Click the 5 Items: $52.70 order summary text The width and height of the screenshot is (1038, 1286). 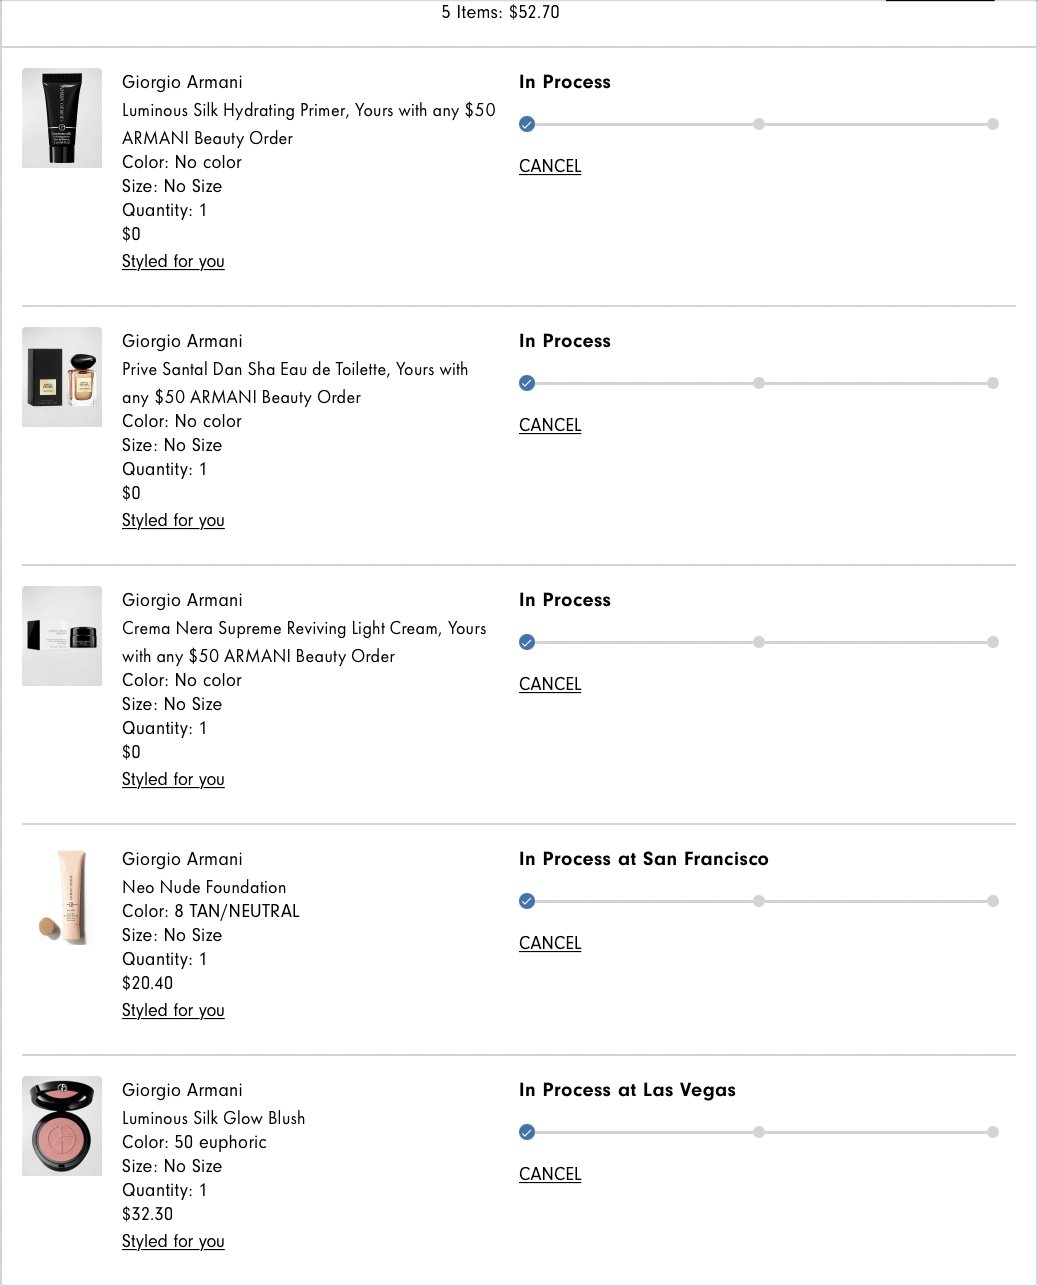[498, 12]
